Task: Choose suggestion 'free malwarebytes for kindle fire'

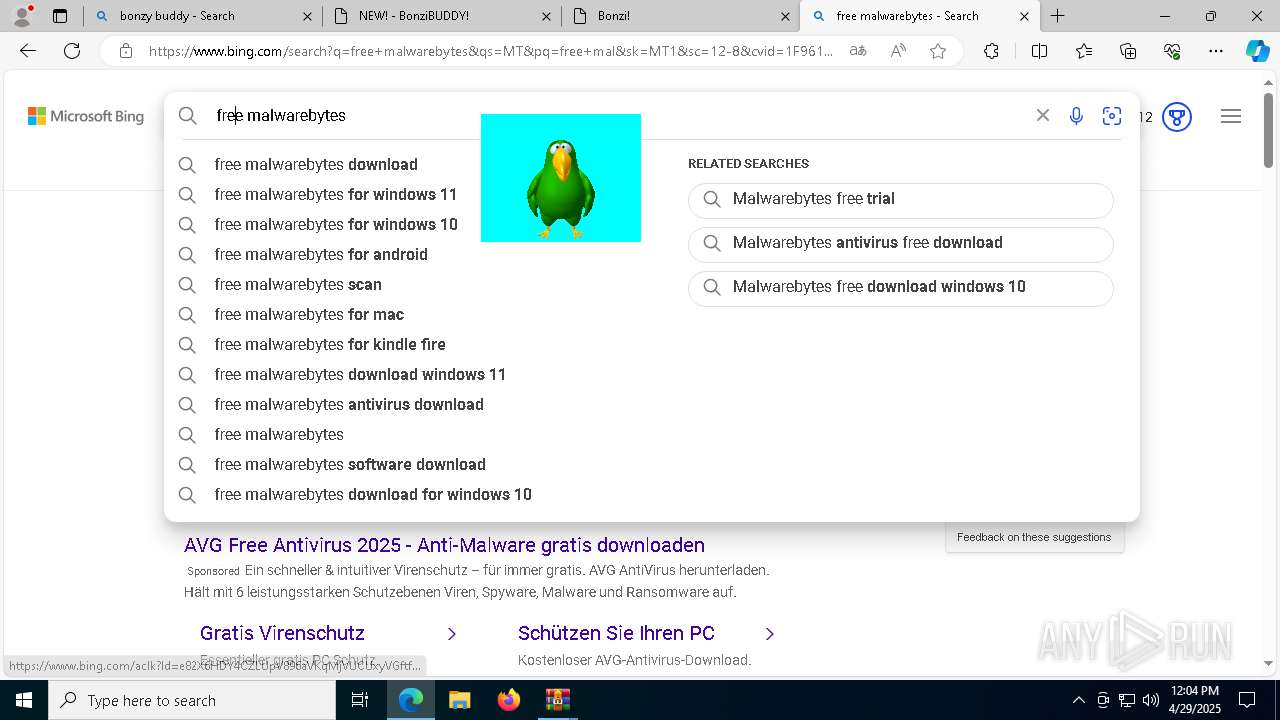Action: pyautogui.click(x=330, y=344)
